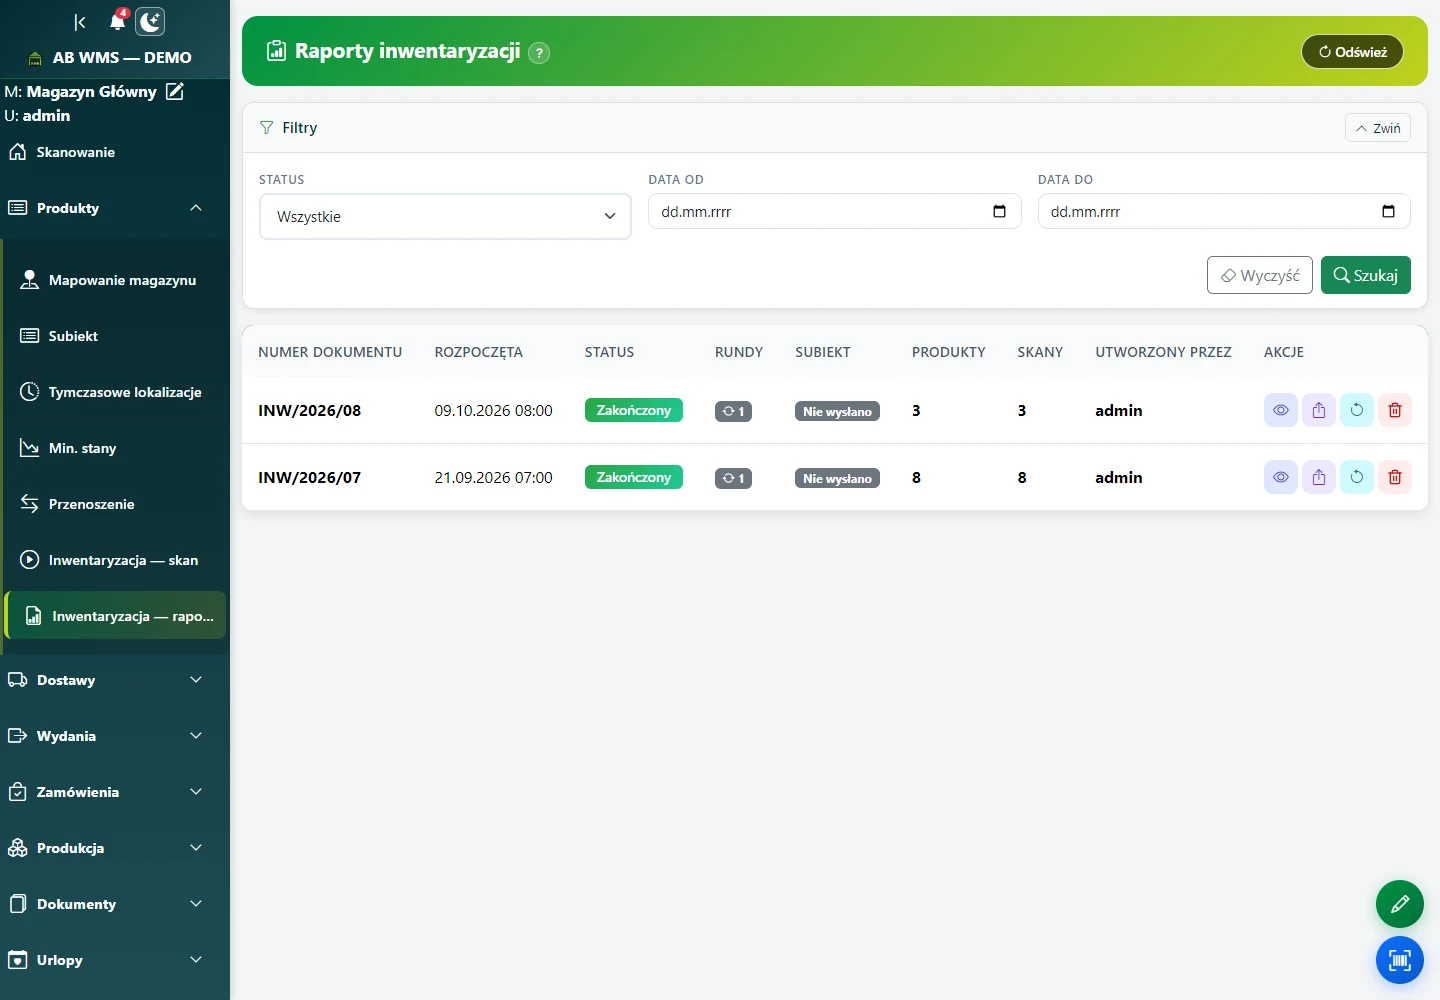Viewport: 1440px width, 1000px height.
Task: Export INW/2026/08 with share icon
Action: click(x=1319, y=410)
